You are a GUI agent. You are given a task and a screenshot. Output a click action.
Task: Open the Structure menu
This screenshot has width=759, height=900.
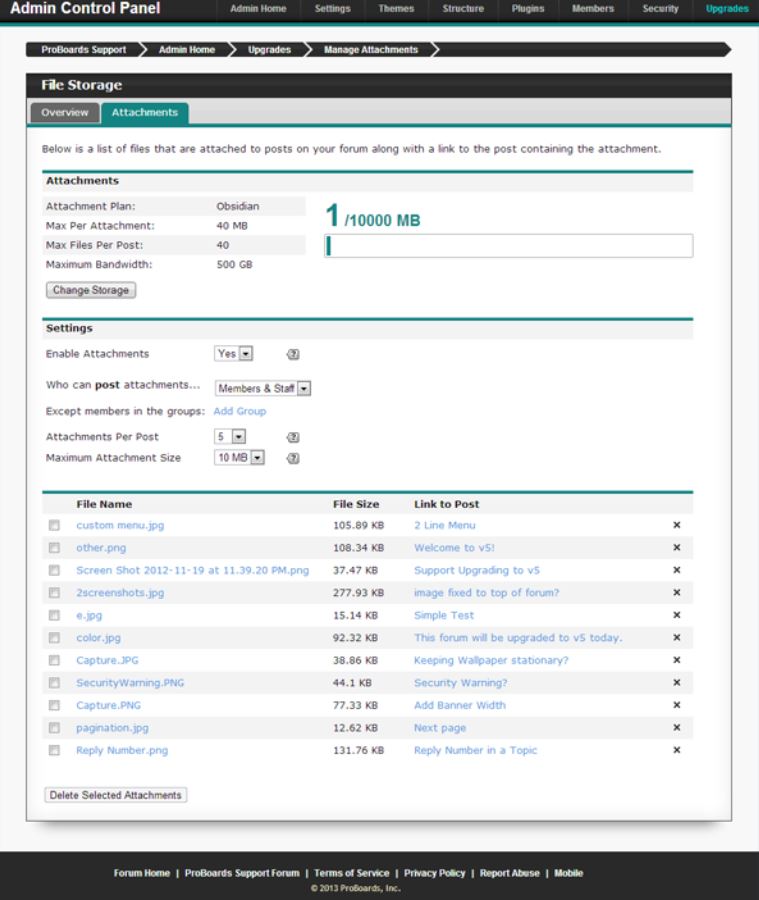pyautogui.click(x=463, y=9)
